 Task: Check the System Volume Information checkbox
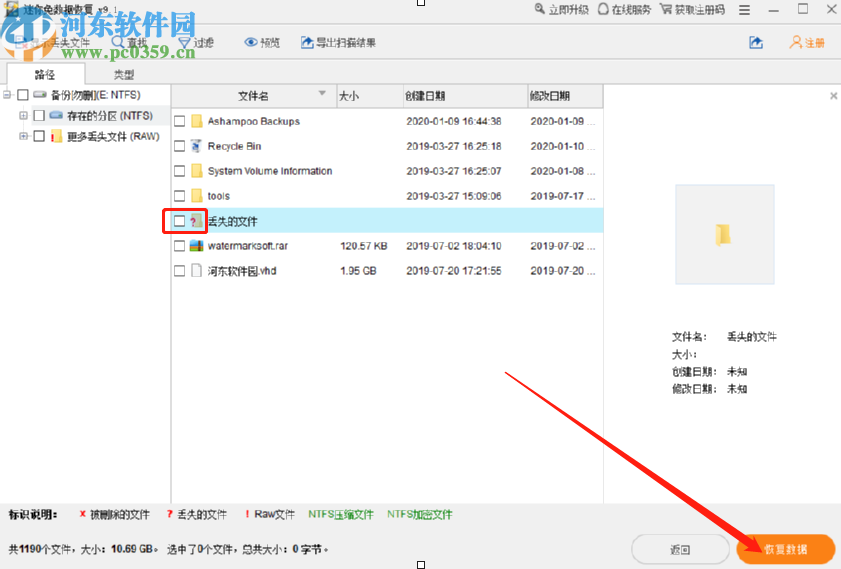(180, 171)
